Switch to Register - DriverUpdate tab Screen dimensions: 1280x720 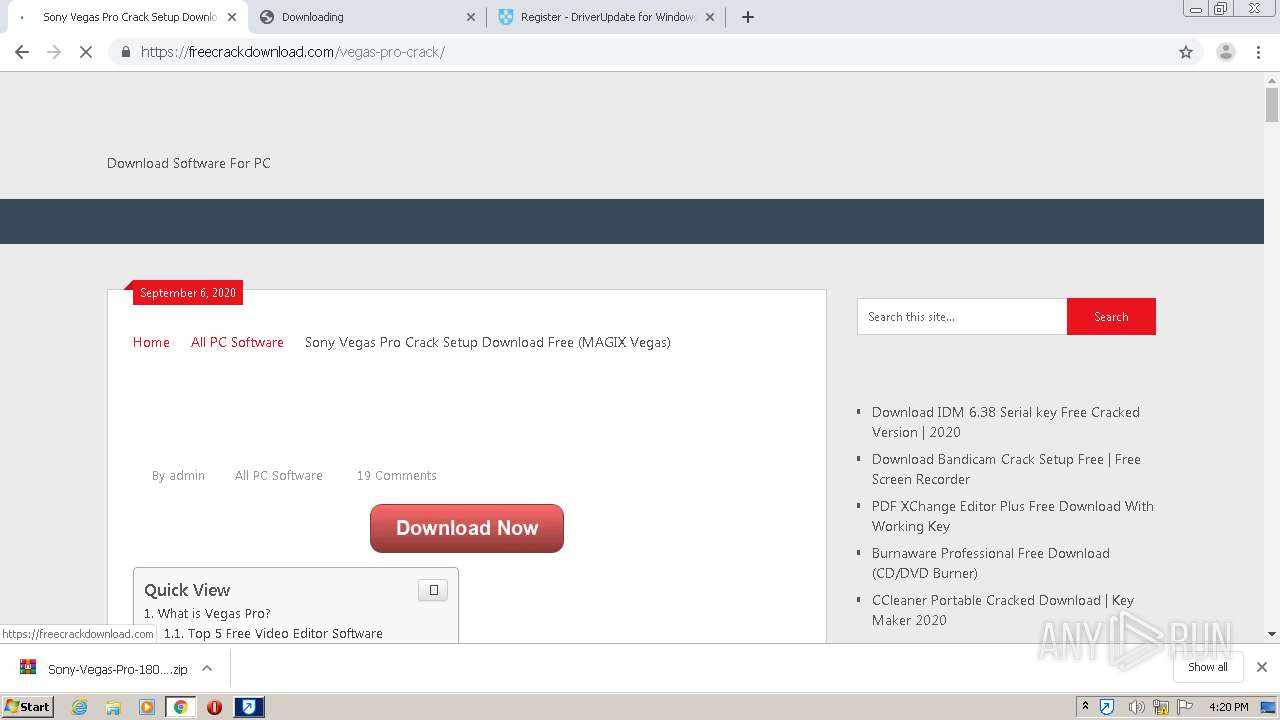tap(606, 17)
